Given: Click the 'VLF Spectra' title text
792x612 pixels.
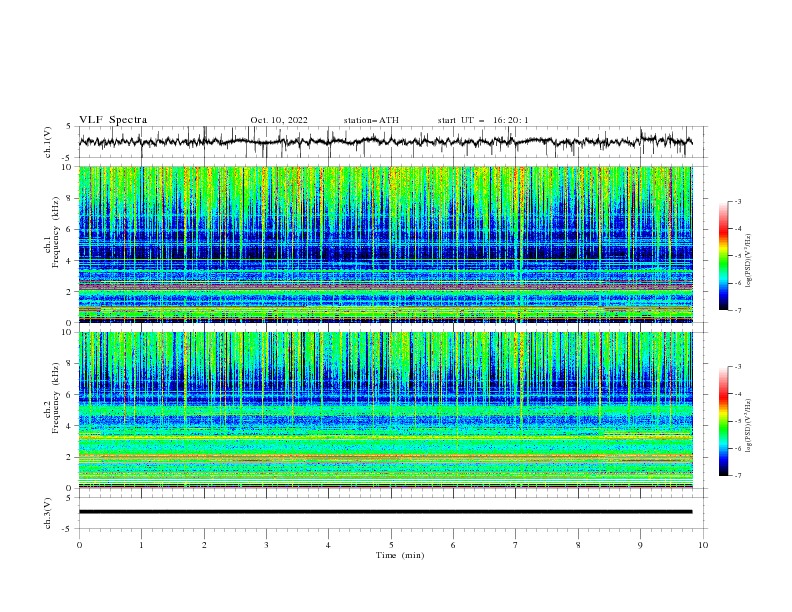Looking at the screenshot, I should 113,120.
